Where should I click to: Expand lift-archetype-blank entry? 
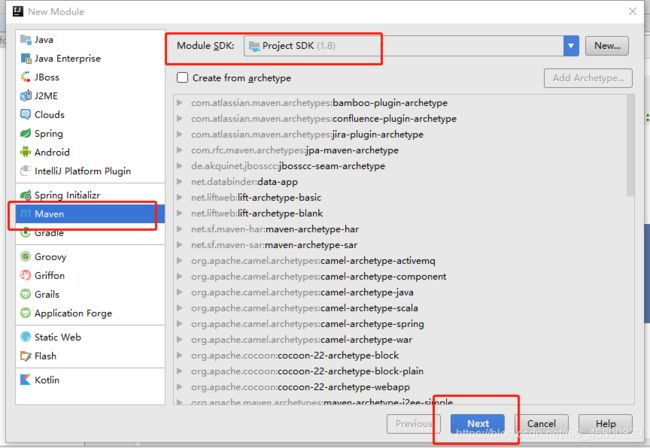tap(179, 213)
